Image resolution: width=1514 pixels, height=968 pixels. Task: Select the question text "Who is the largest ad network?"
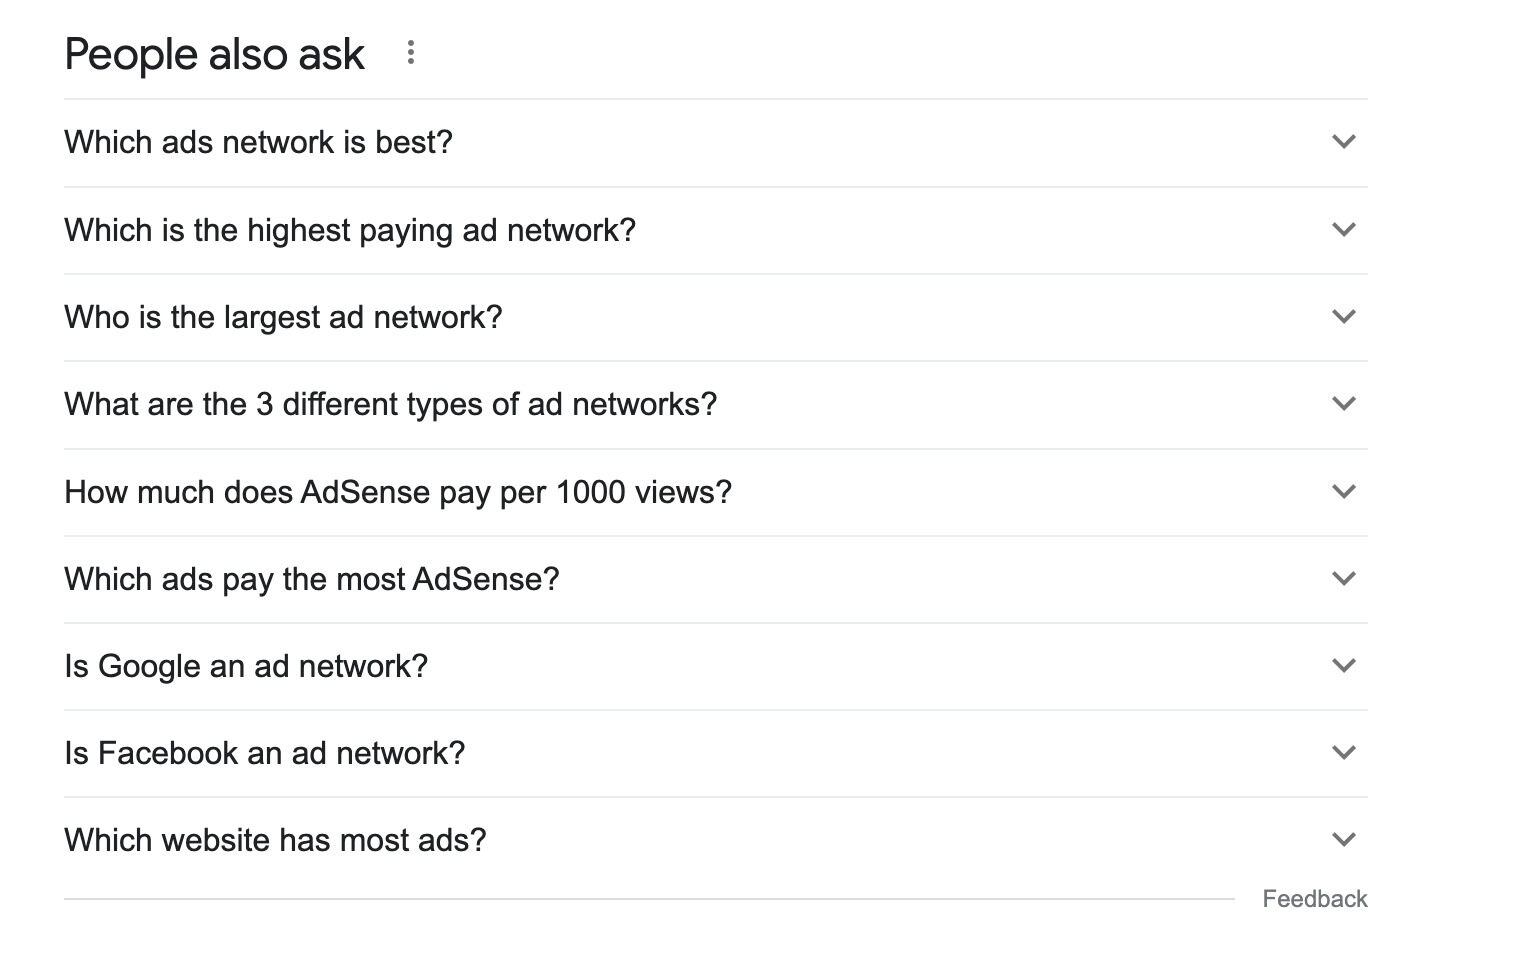click(283, 317)
